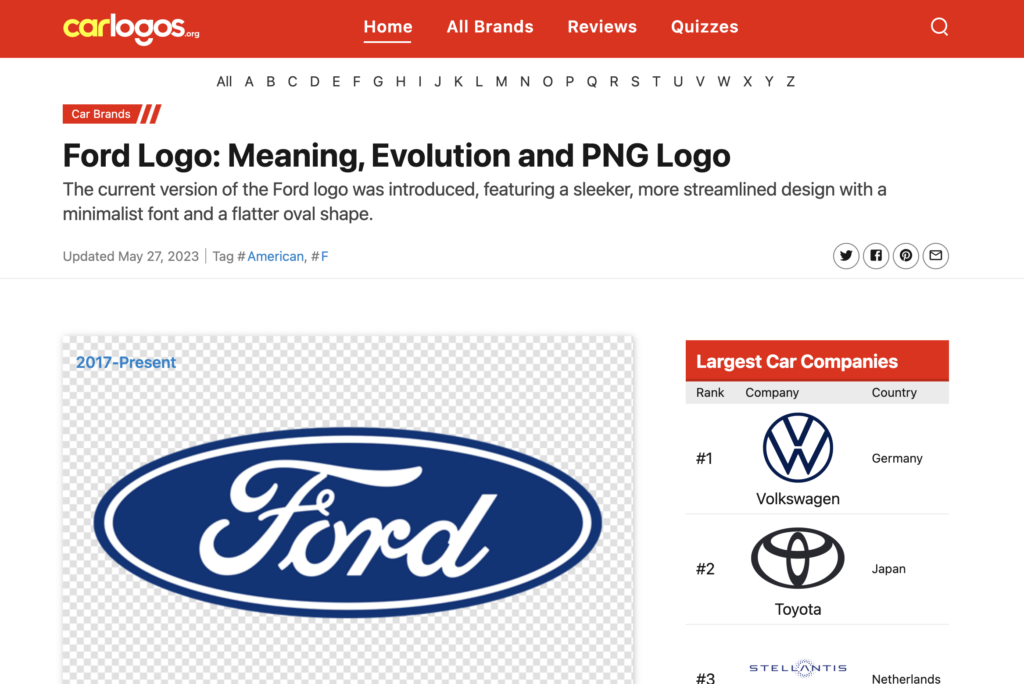Show All brands in the alphabet filter

coord(224,82)
